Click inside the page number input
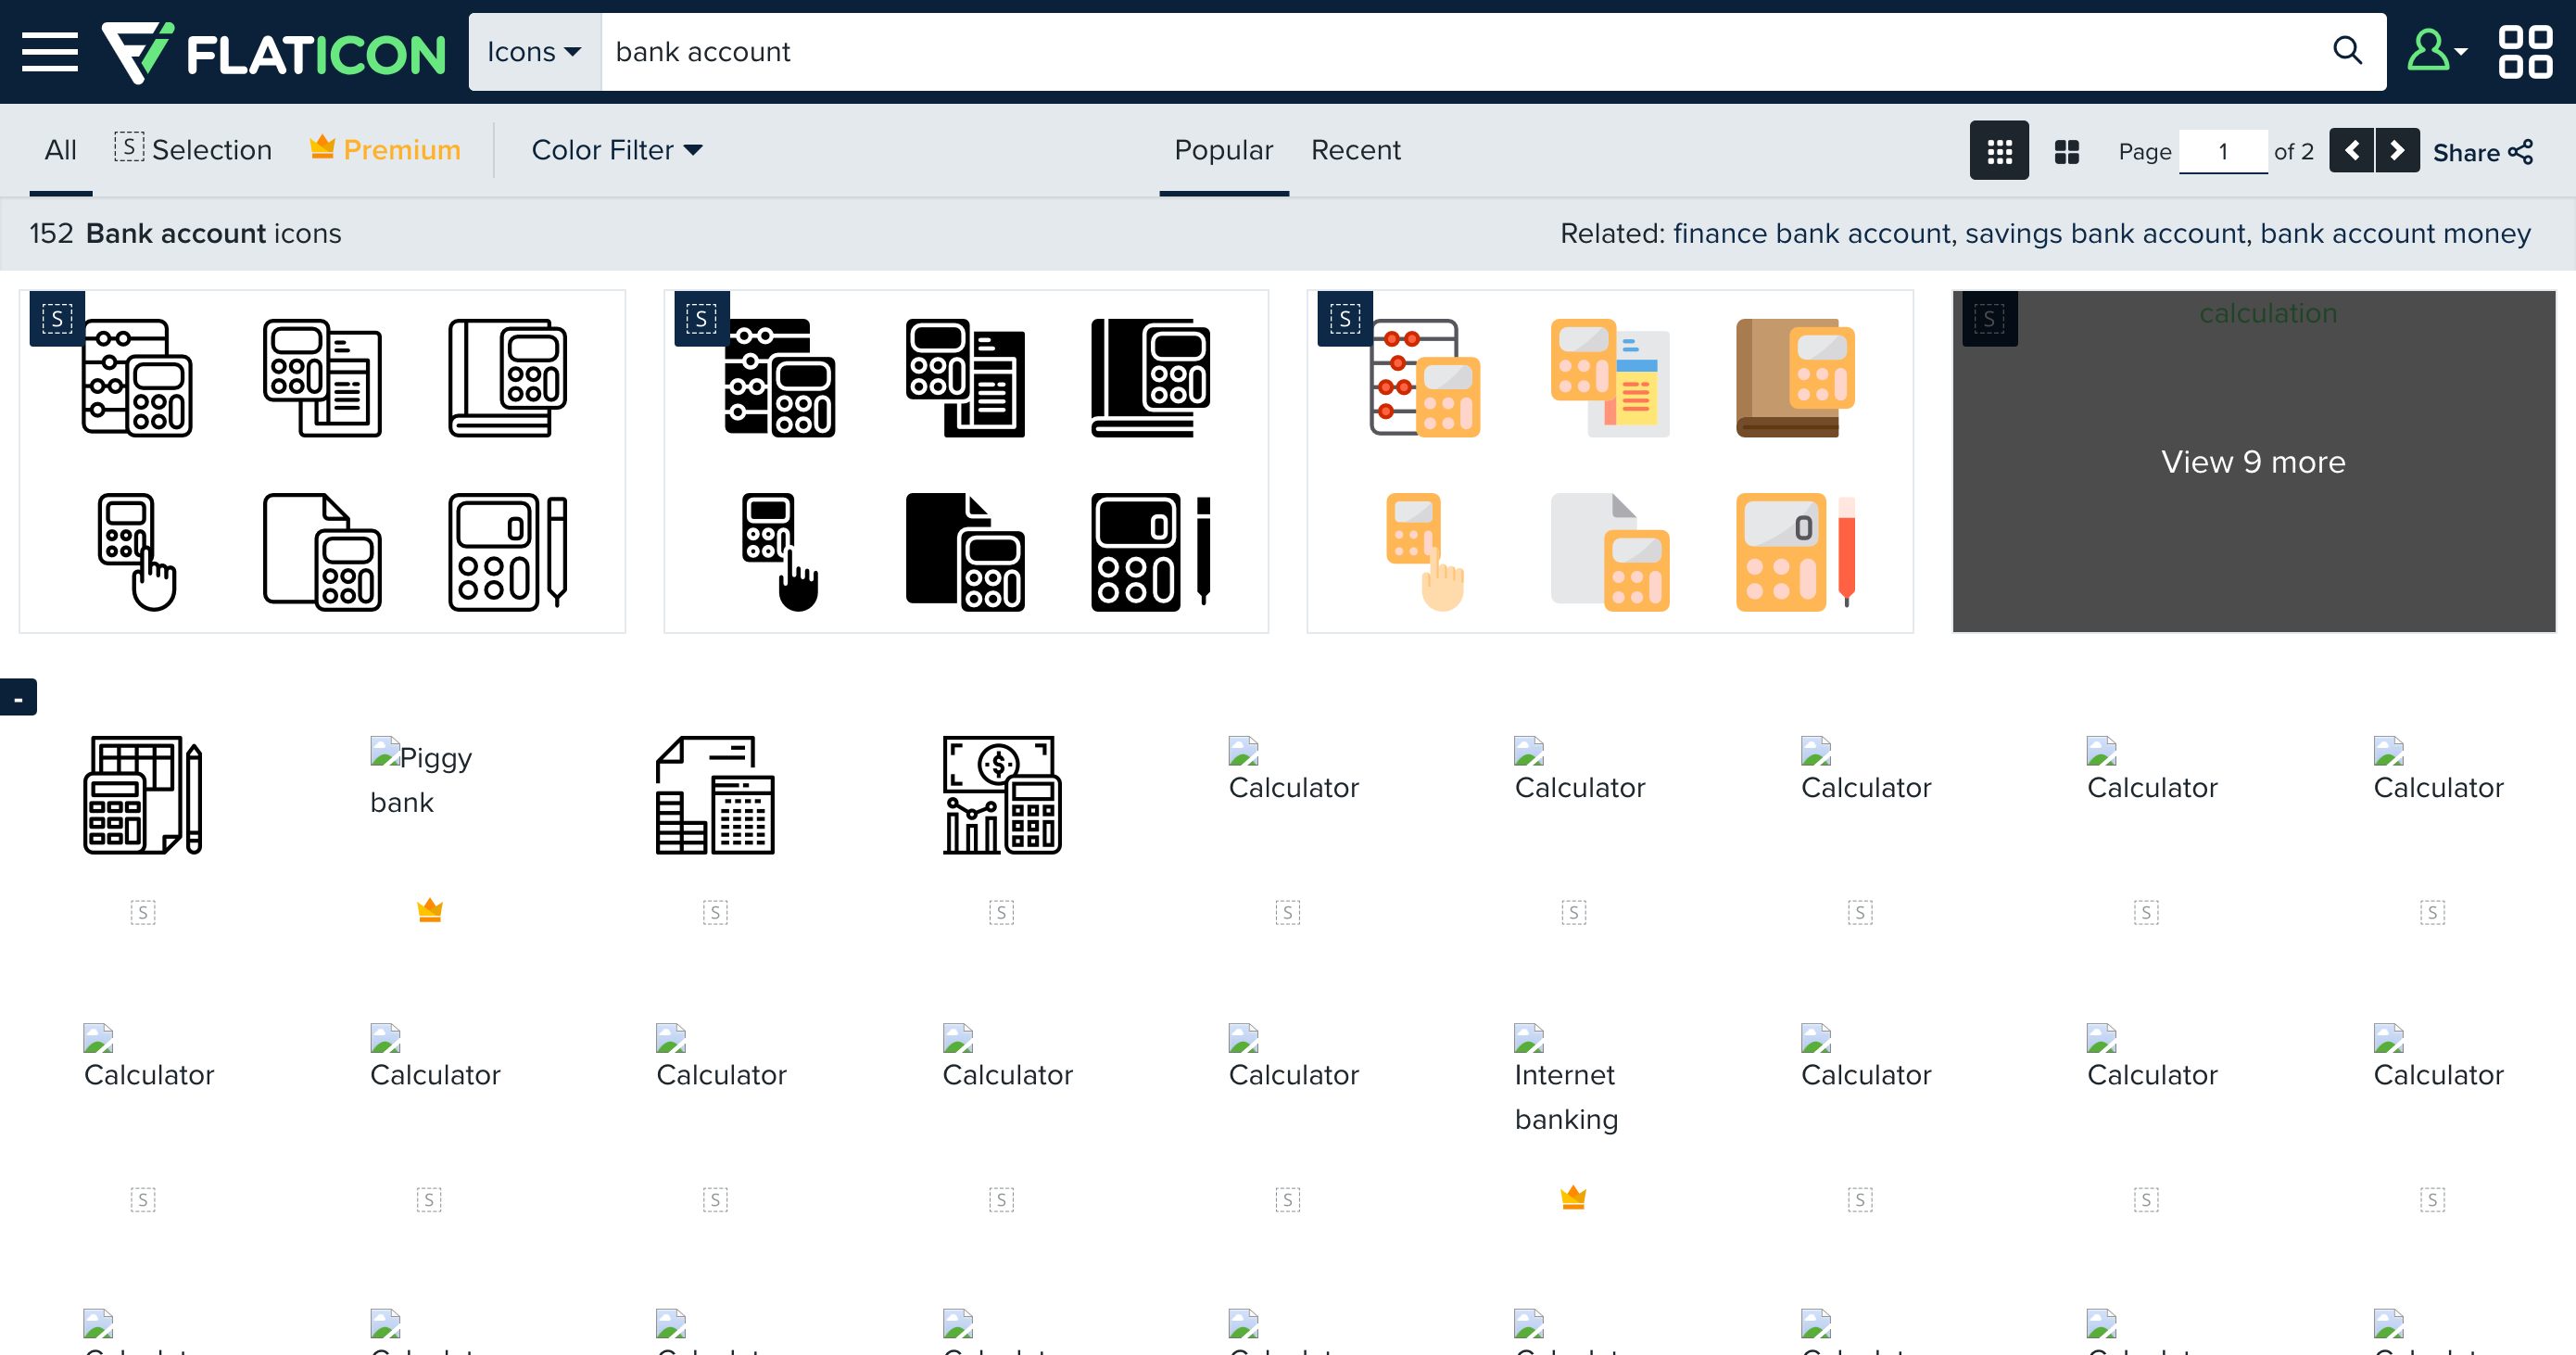2576x1355 pixels. (2223, 151)
